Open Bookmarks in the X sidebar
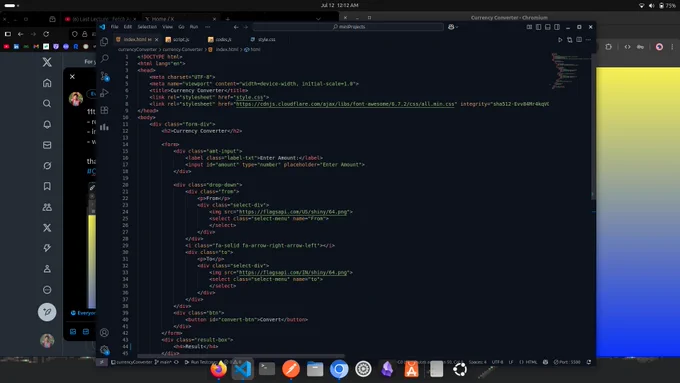The image size is (680, 383). click(x=47, y=186)
